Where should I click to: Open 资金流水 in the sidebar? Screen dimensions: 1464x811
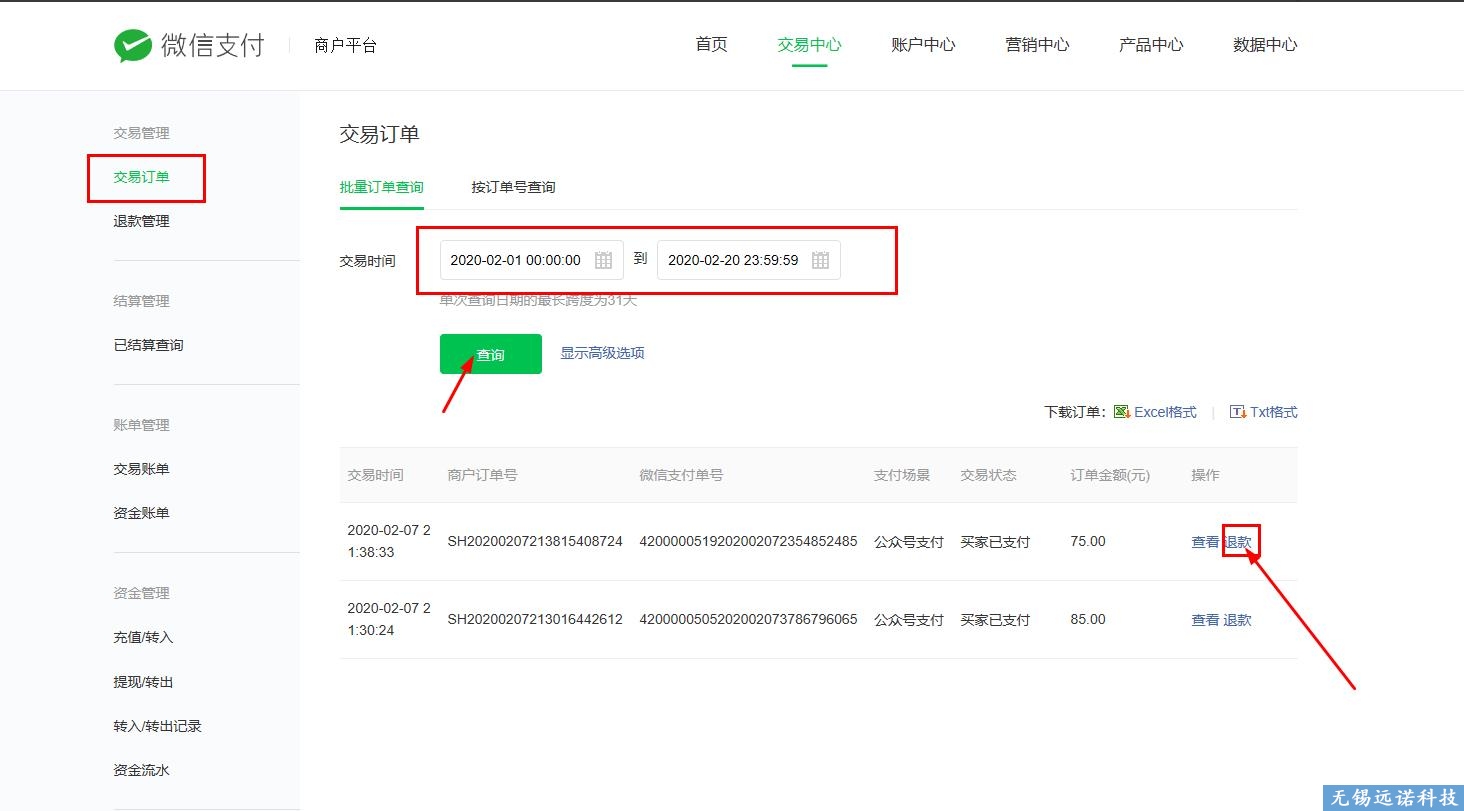(x=142, y=770)
